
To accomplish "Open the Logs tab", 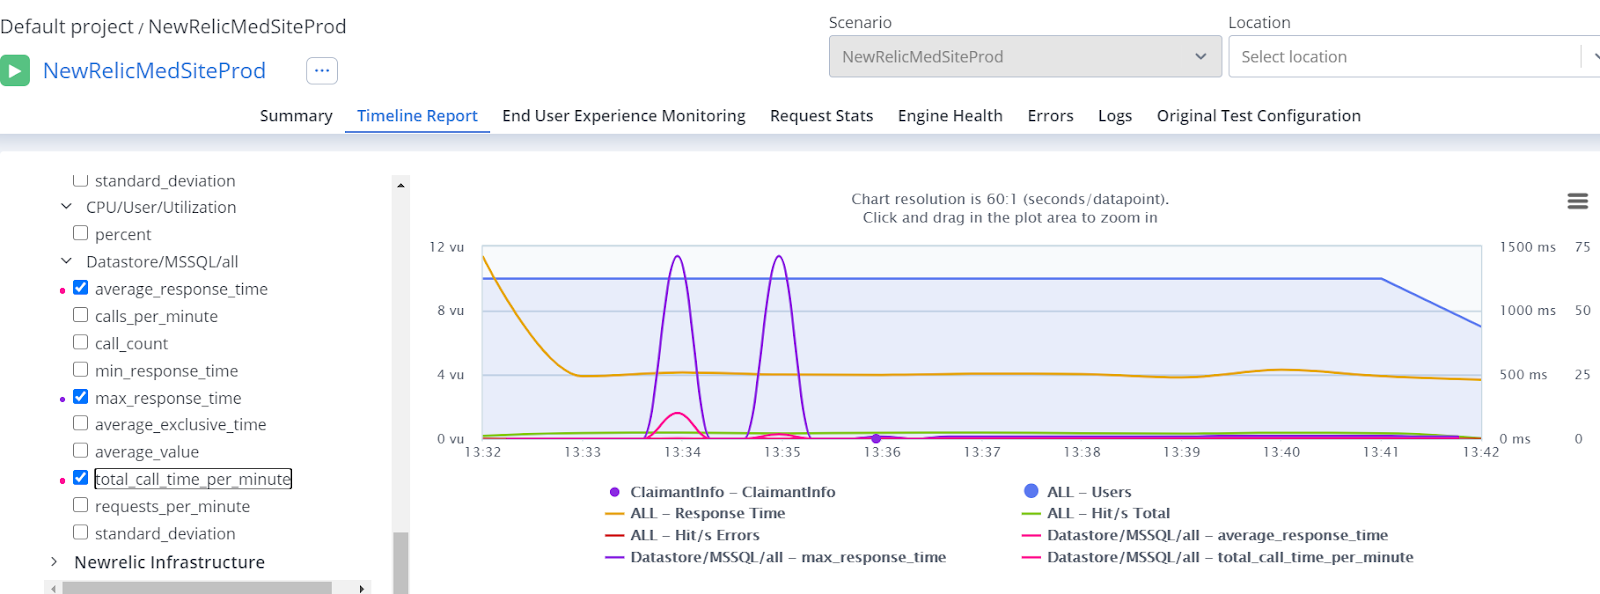I will [1115, 116].
